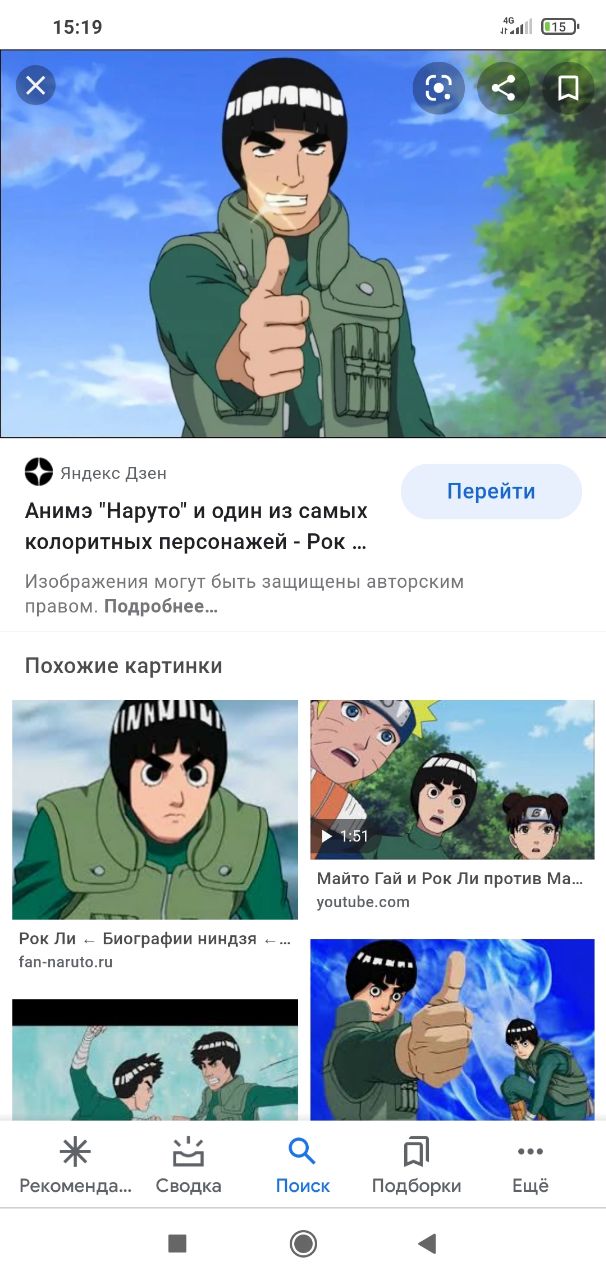Open the Ещё more menu

point(530,1166)
